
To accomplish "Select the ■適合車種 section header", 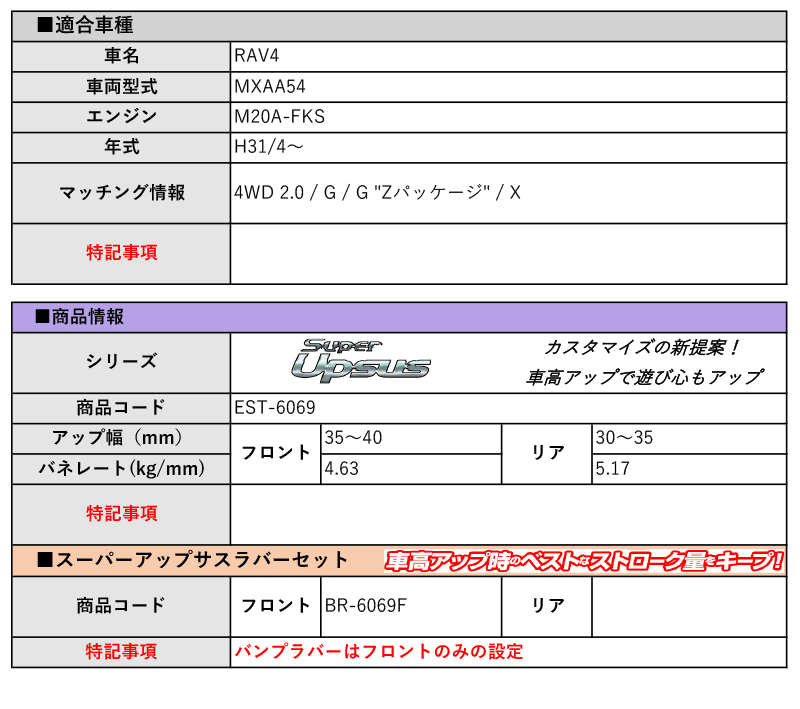I will click(x=399, y=26).
